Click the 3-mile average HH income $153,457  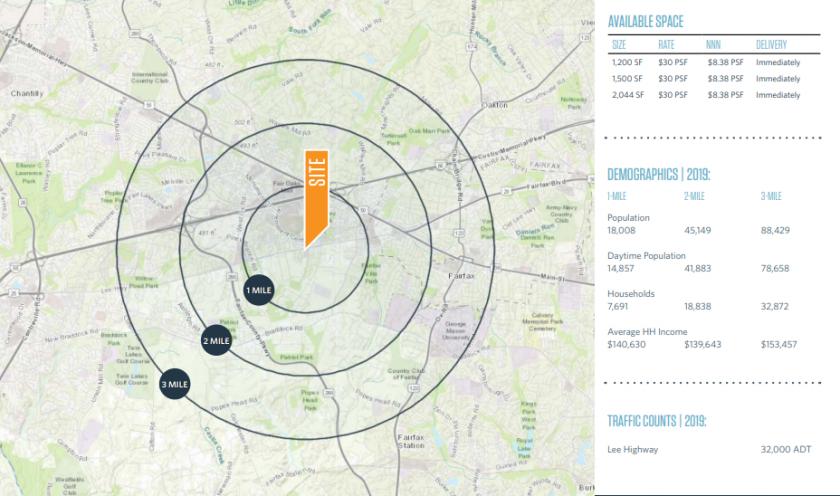778,344
